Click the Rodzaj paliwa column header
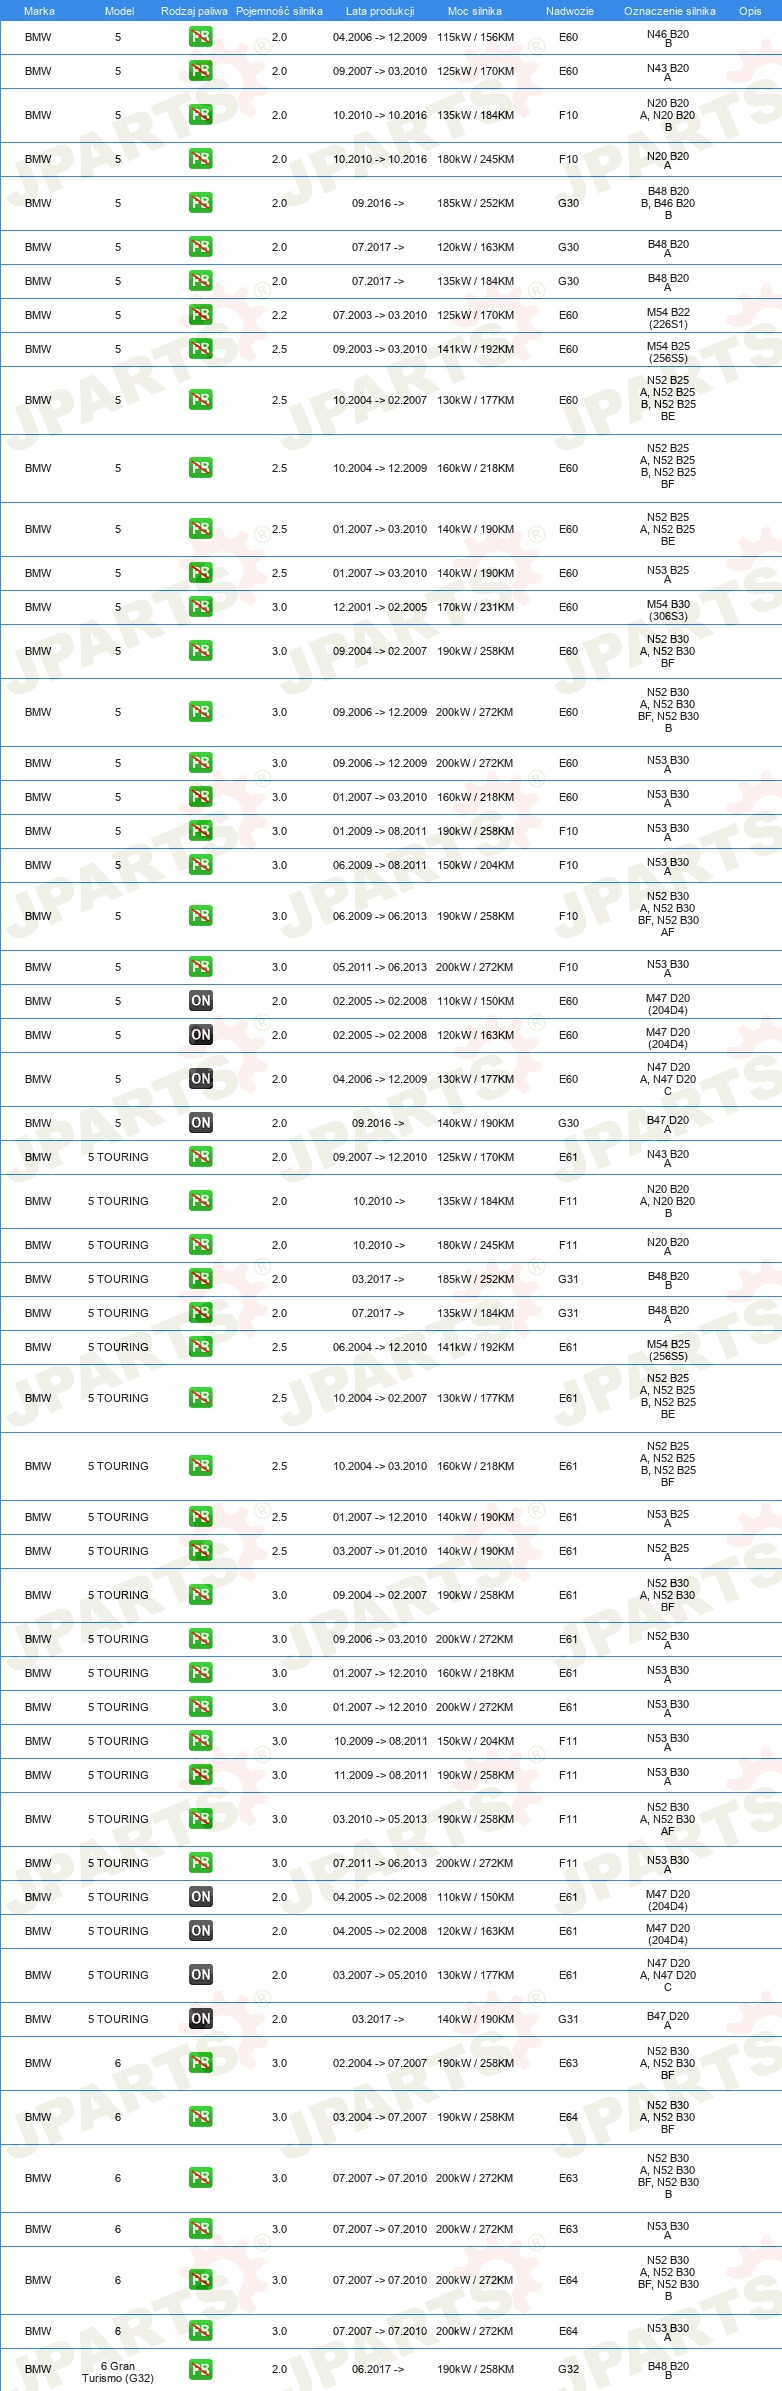Image resolution: width=782 pixels, height=2391 pixels. tap(194, 11)
